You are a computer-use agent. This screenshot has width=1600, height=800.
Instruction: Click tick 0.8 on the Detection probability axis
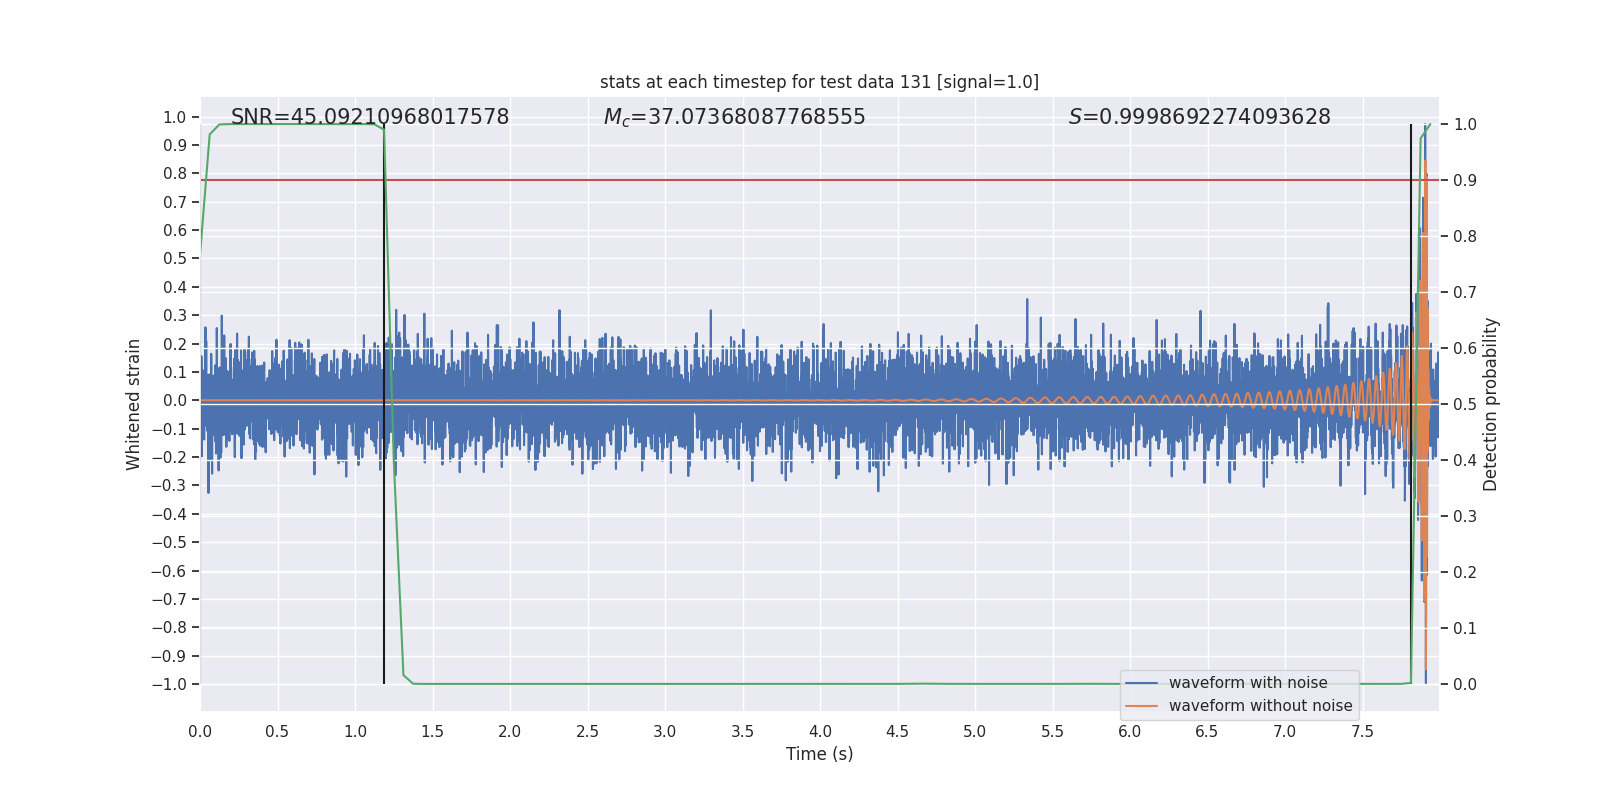1465,236
